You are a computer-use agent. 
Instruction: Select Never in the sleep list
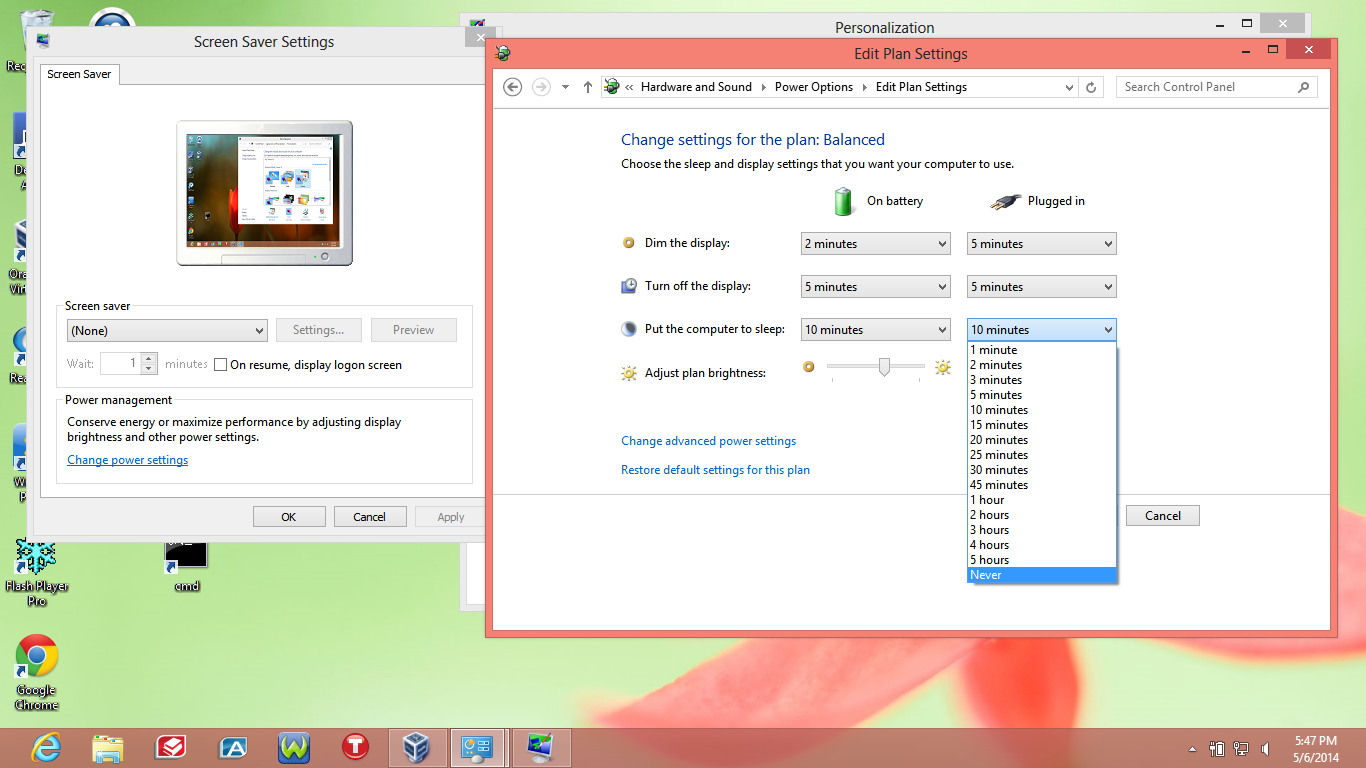(x=1041, y=575)
